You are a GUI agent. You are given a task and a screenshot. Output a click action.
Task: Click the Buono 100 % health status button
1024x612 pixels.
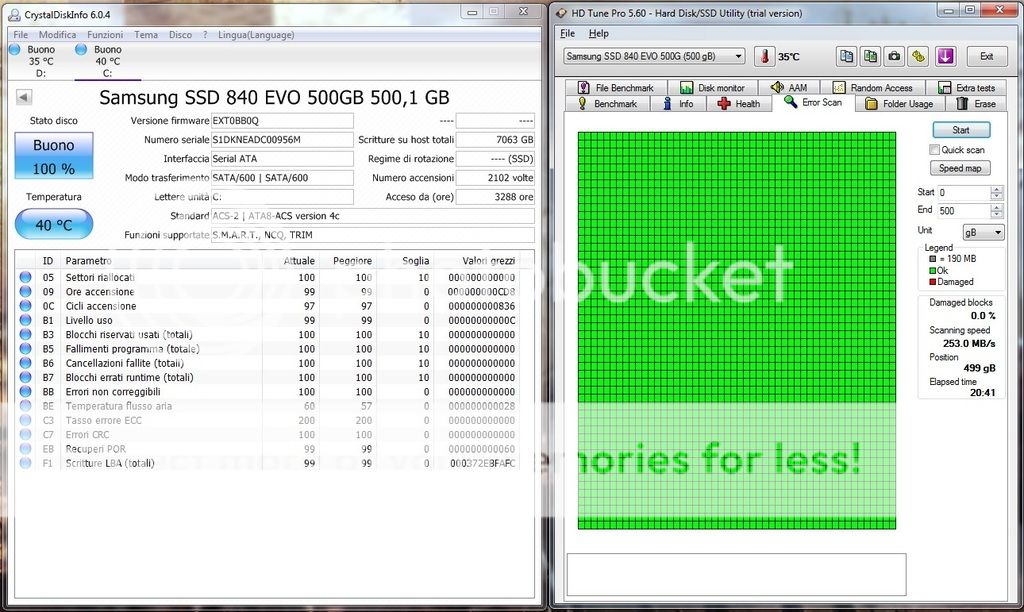pyautogui.click(x=54, y=155)
